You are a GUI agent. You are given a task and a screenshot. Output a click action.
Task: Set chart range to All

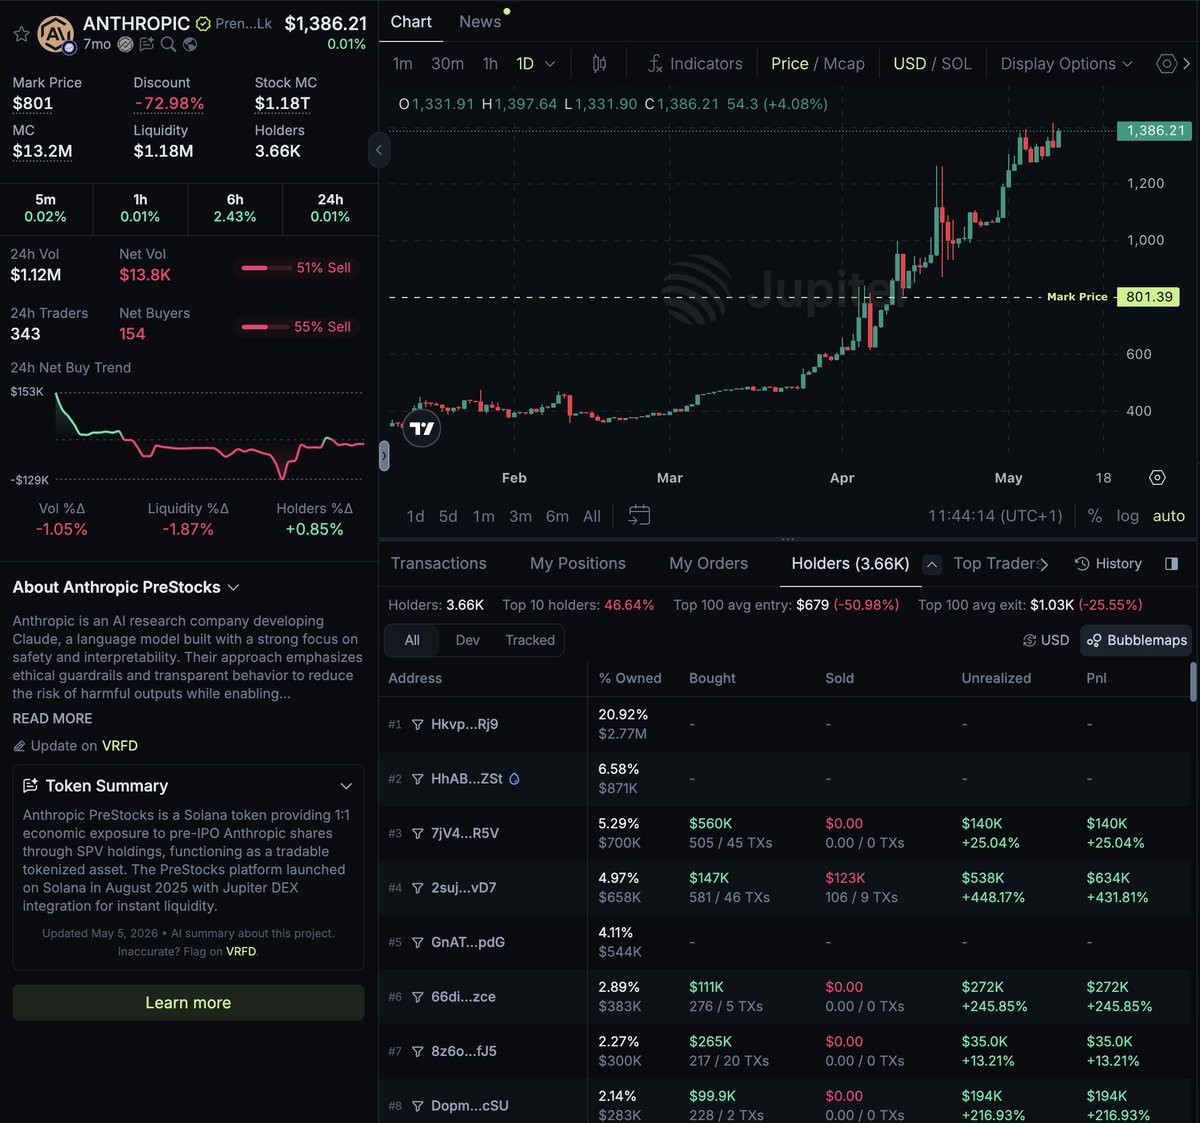tap(592, 516)
